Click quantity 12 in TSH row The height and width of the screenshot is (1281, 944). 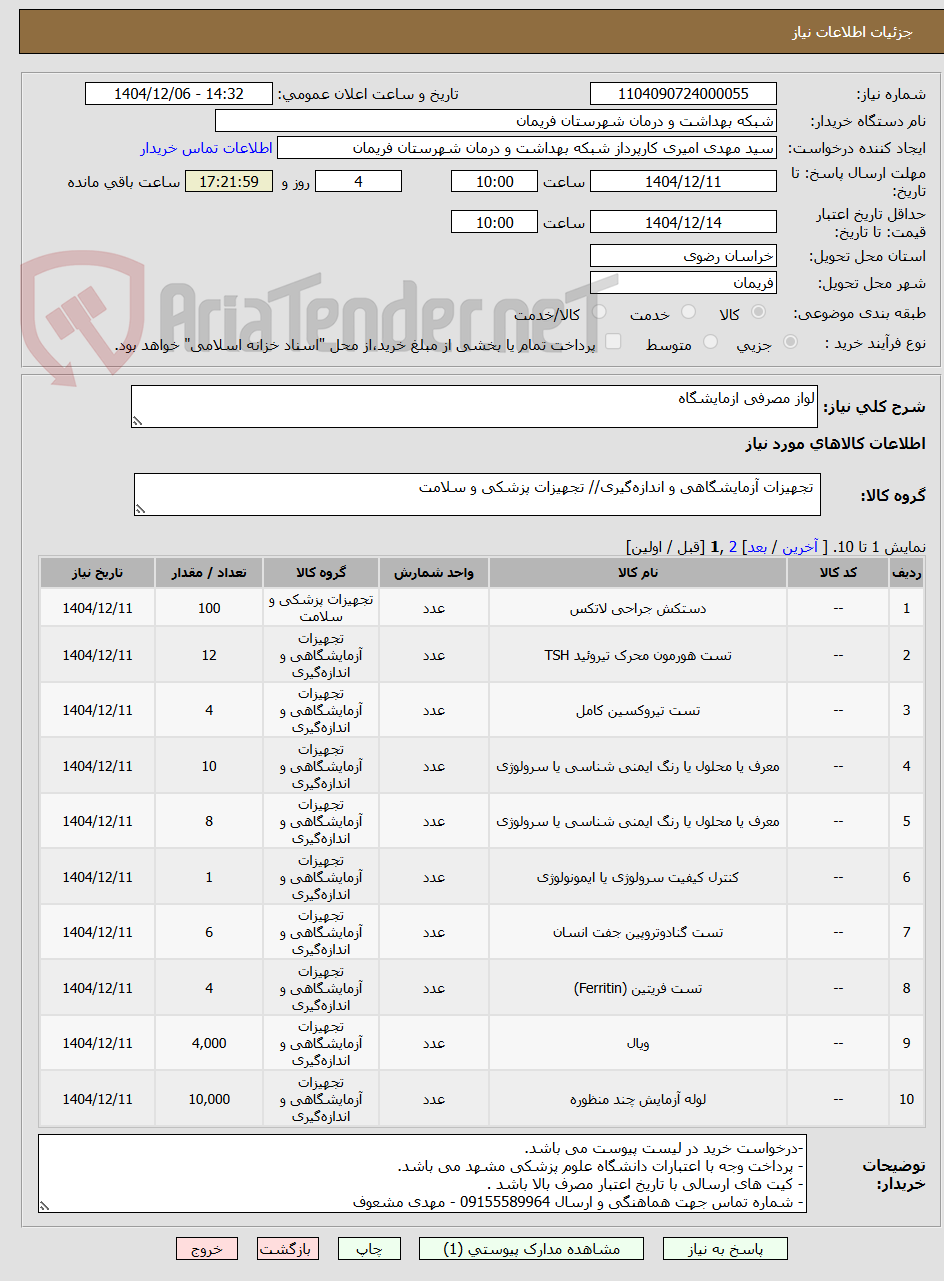[x=209, y=655]
